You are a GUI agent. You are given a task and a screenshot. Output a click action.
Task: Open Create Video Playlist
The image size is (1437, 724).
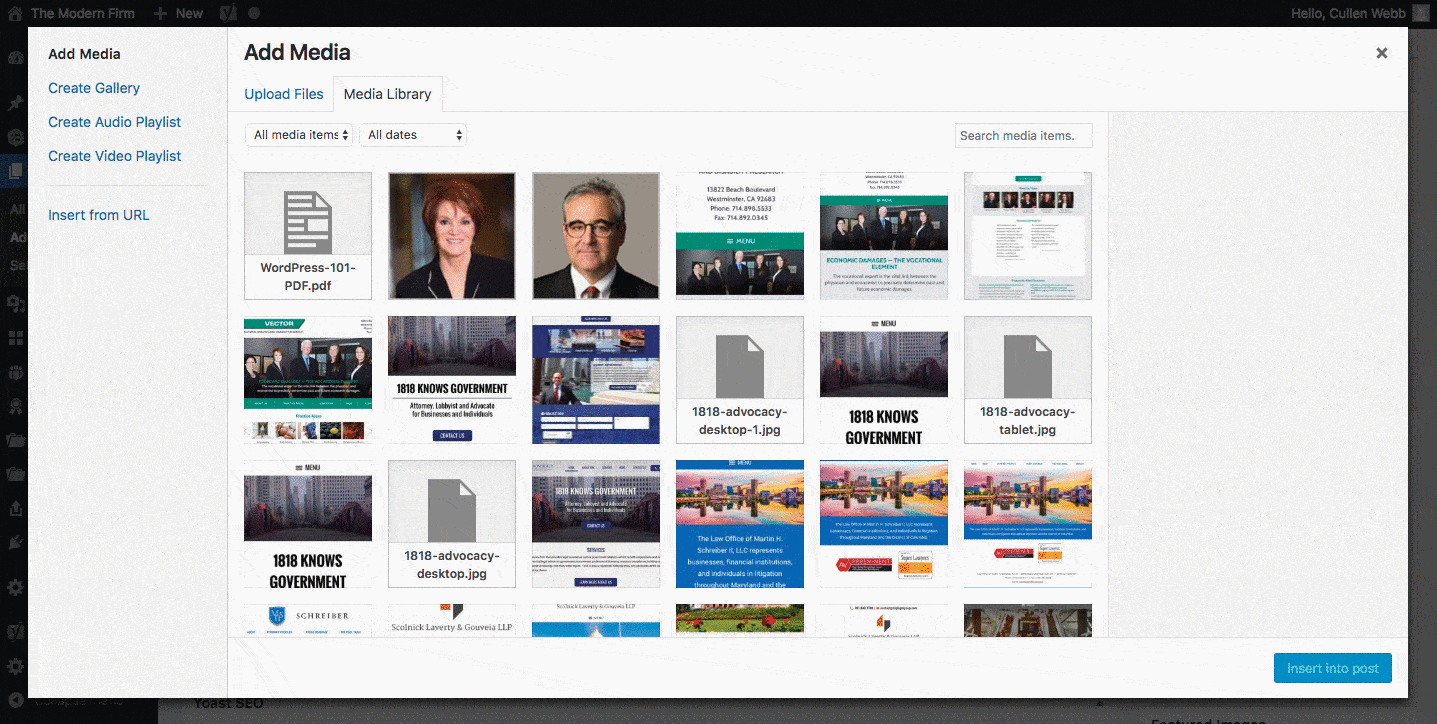(114, 155)
